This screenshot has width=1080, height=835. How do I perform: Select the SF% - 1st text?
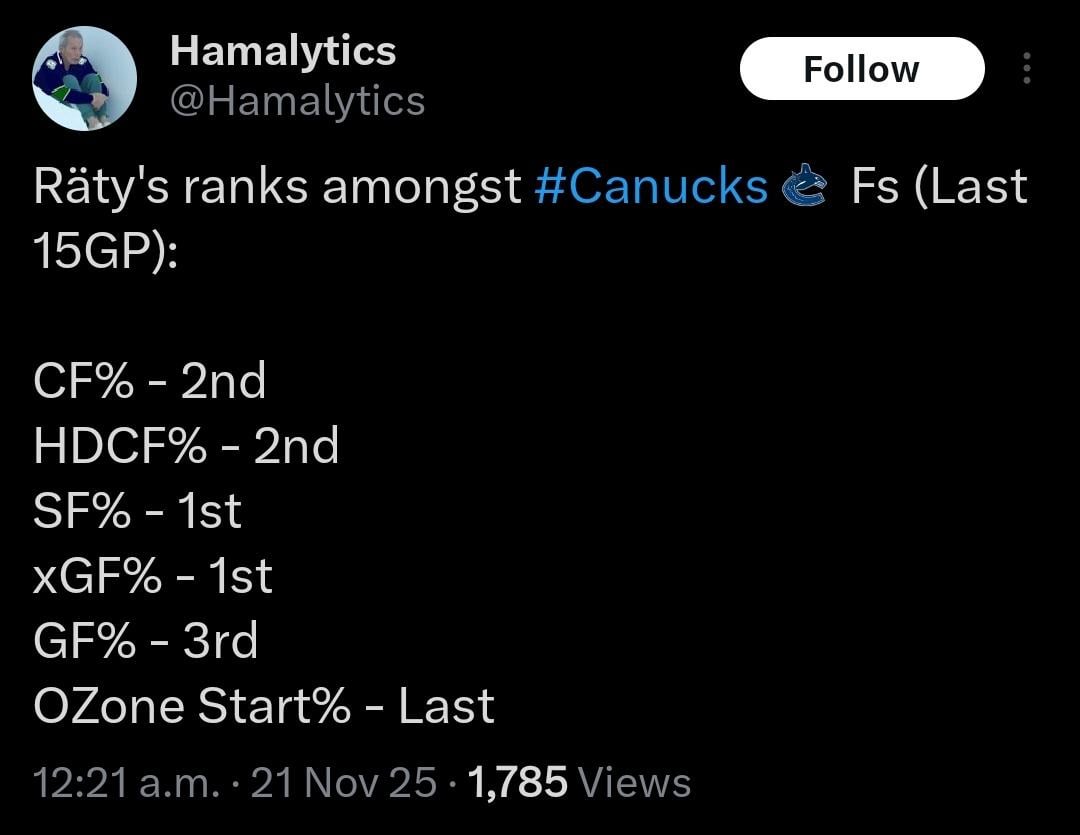coord(137,511)
